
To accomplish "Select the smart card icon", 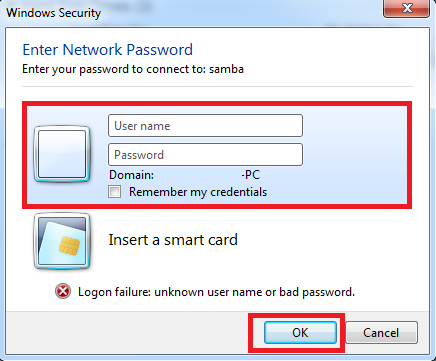I will tap(62, 241).
